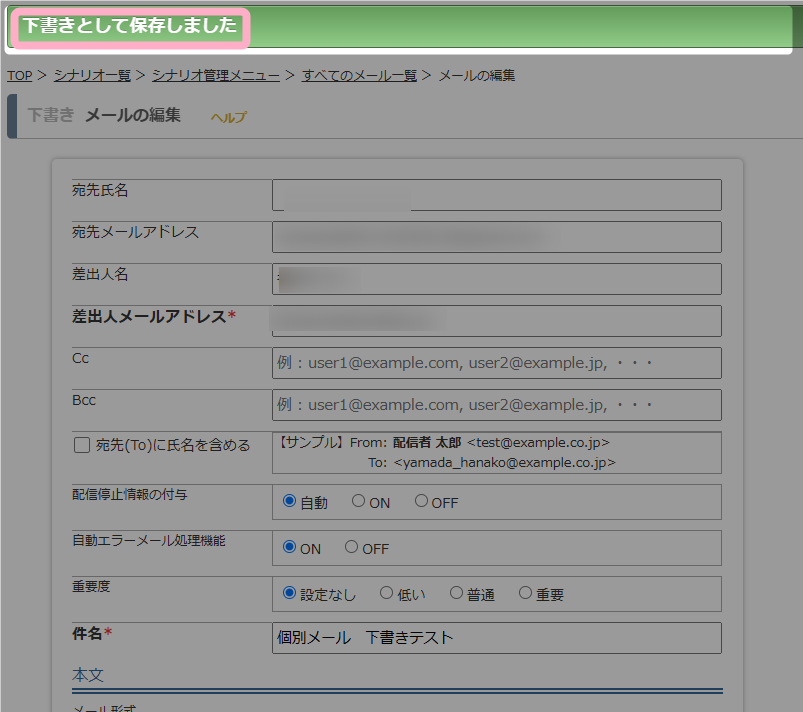Screen dimensions: 803x712
Task: Choose 設定なし for 重要度
Action: pyautogui.click(x=289, y=593)
